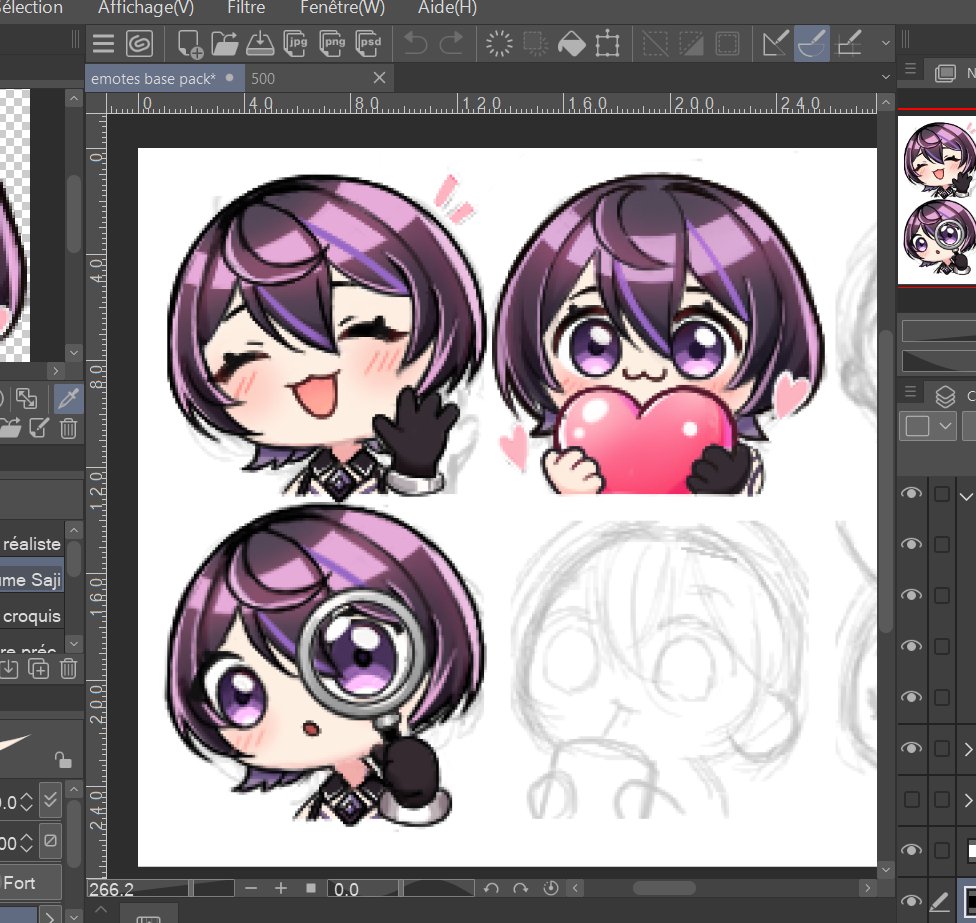Screen dimensions: 976x923
Task: Toggle Snap to Ruler
Action: point(776,44)
